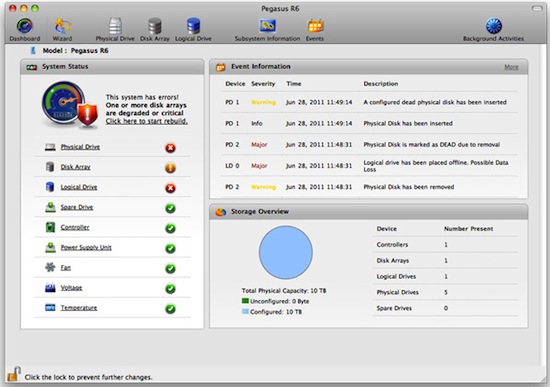Open the Power Supply Unit link

click(86, 247)
